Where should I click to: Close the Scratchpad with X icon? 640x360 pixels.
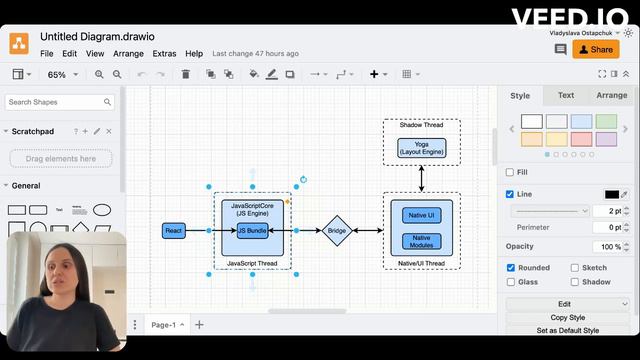[x=109, y=131]
